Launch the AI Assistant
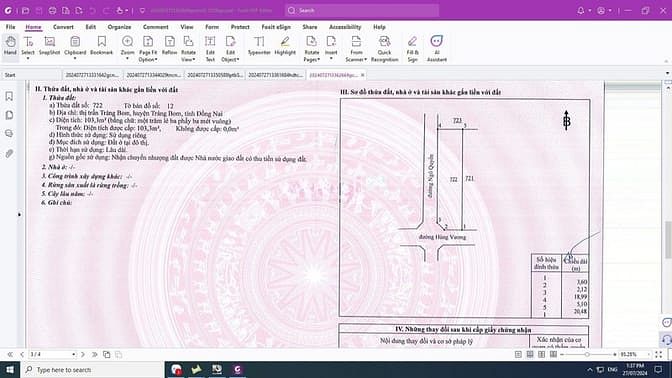The height and width of the screenshot is (378, 672). pos(437,48)
